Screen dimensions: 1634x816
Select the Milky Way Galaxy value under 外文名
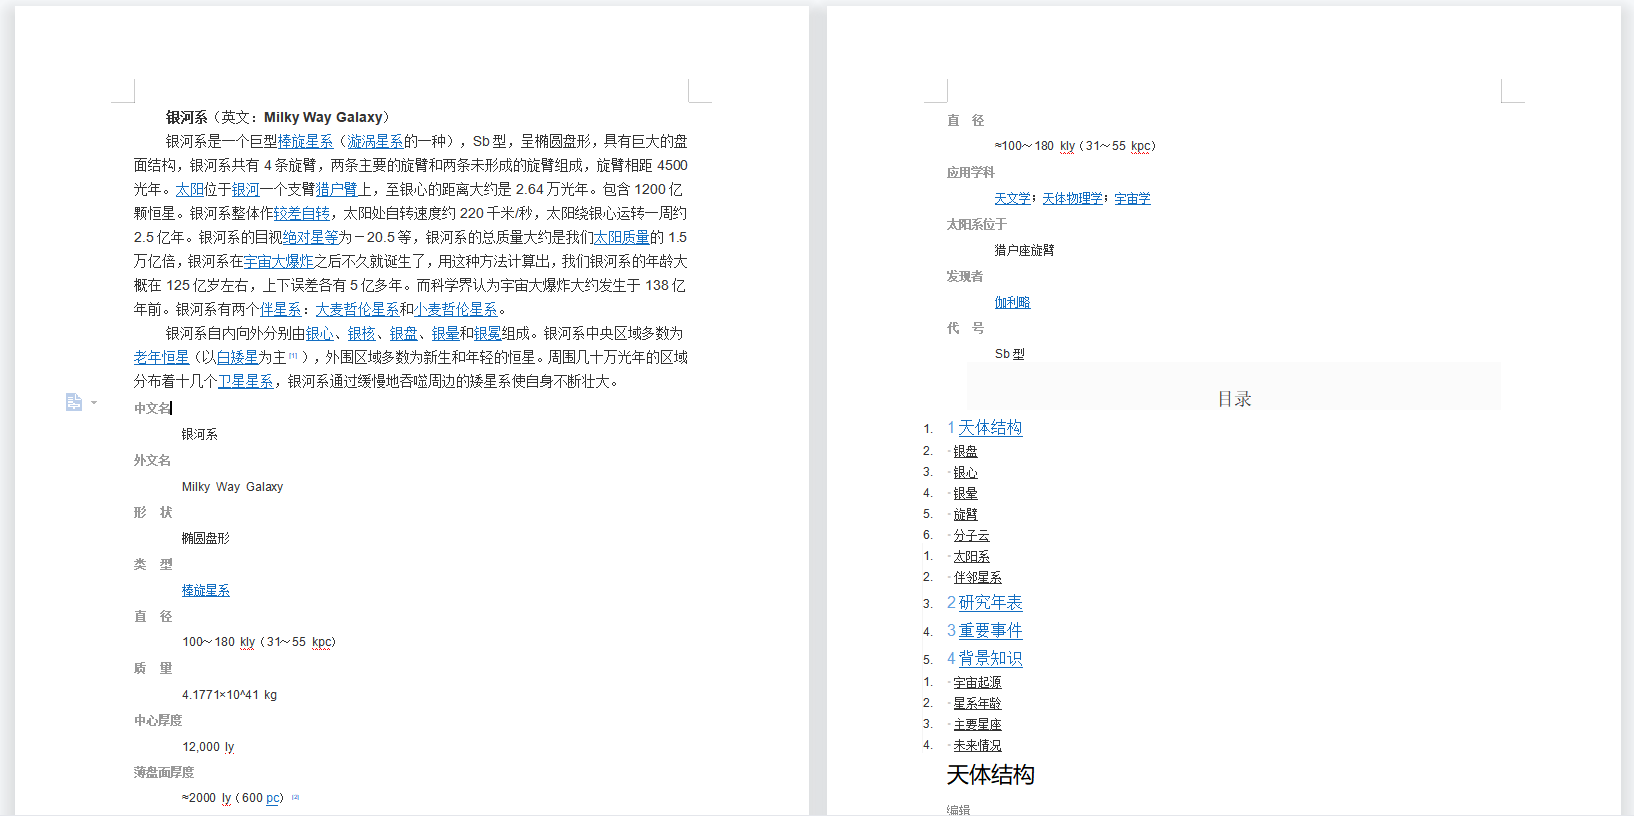(232, 487)
